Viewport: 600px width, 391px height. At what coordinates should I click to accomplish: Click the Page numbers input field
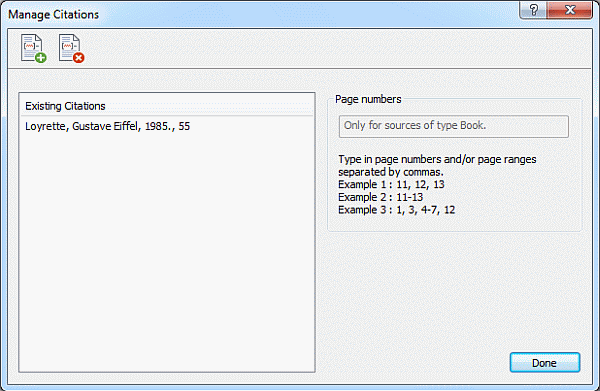(x=453, y=126)
